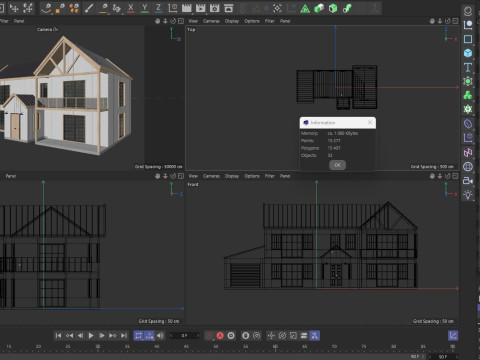Click the Record Active Objects button
Screen dimensions: 480x360
click(x=209, y=336)
